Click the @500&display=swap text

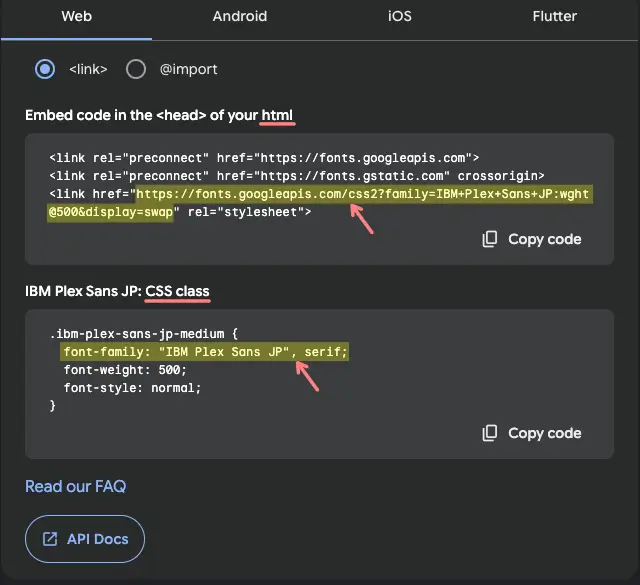[111, 212]
